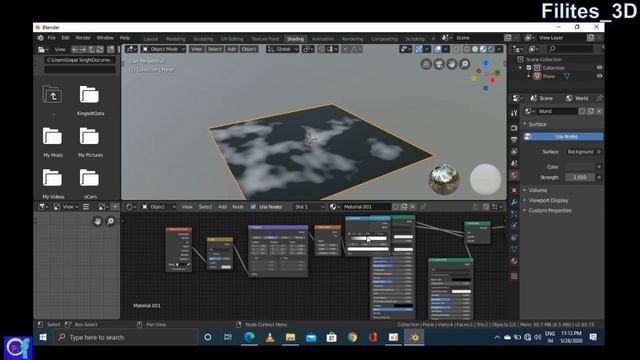
Task: Open viewport header Object menu
Action: [x=248, y=49]
